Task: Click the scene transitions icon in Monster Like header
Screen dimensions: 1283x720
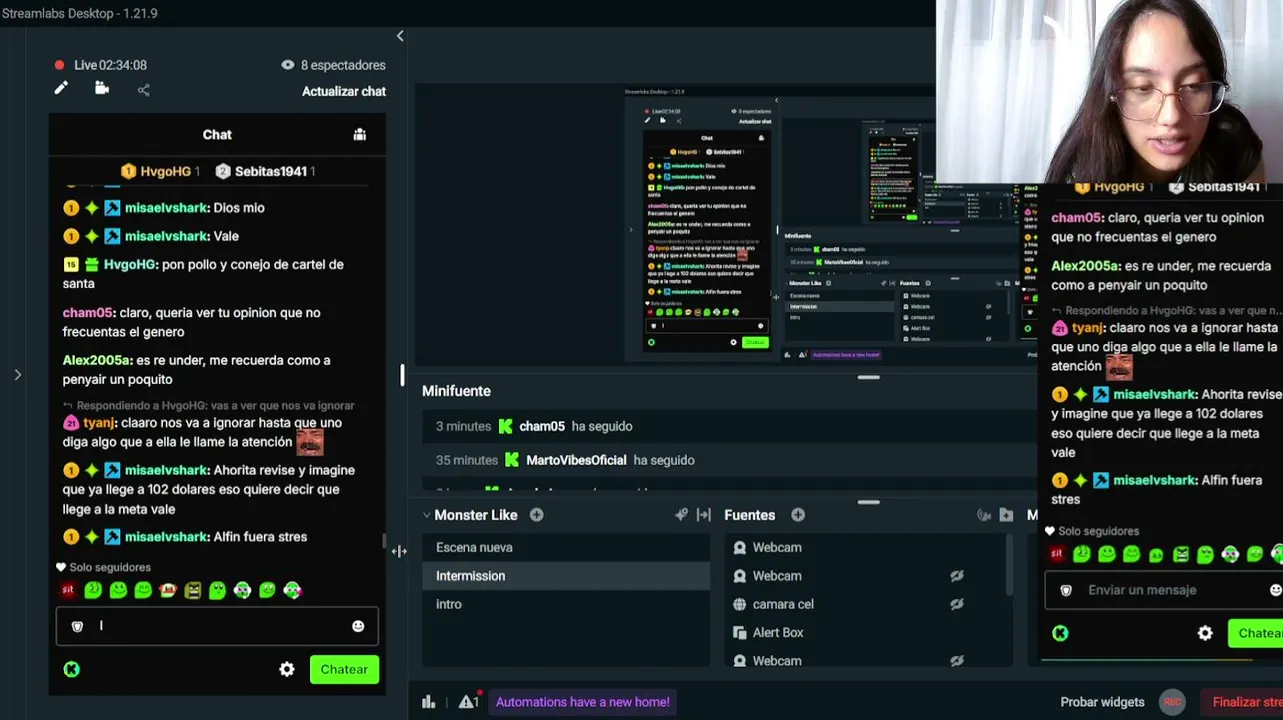Action: 681,515
